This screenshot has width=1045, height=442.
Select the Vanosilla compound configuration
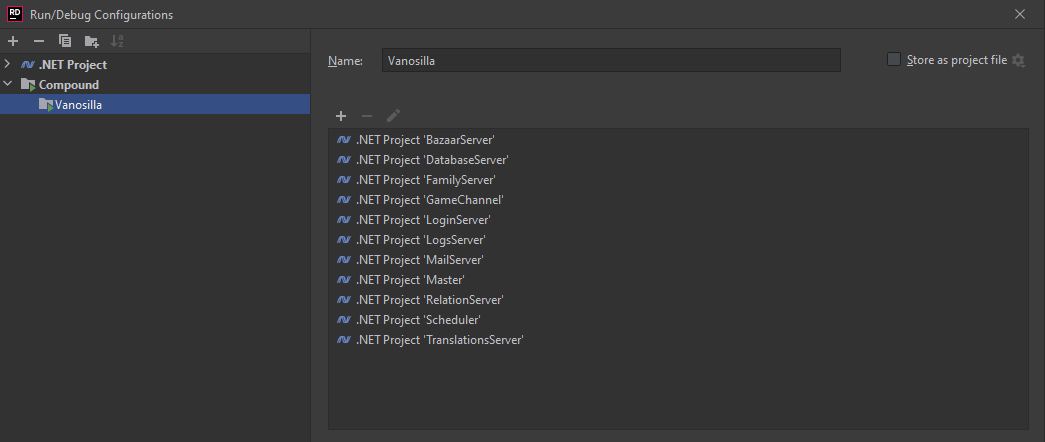click(78, 104)
